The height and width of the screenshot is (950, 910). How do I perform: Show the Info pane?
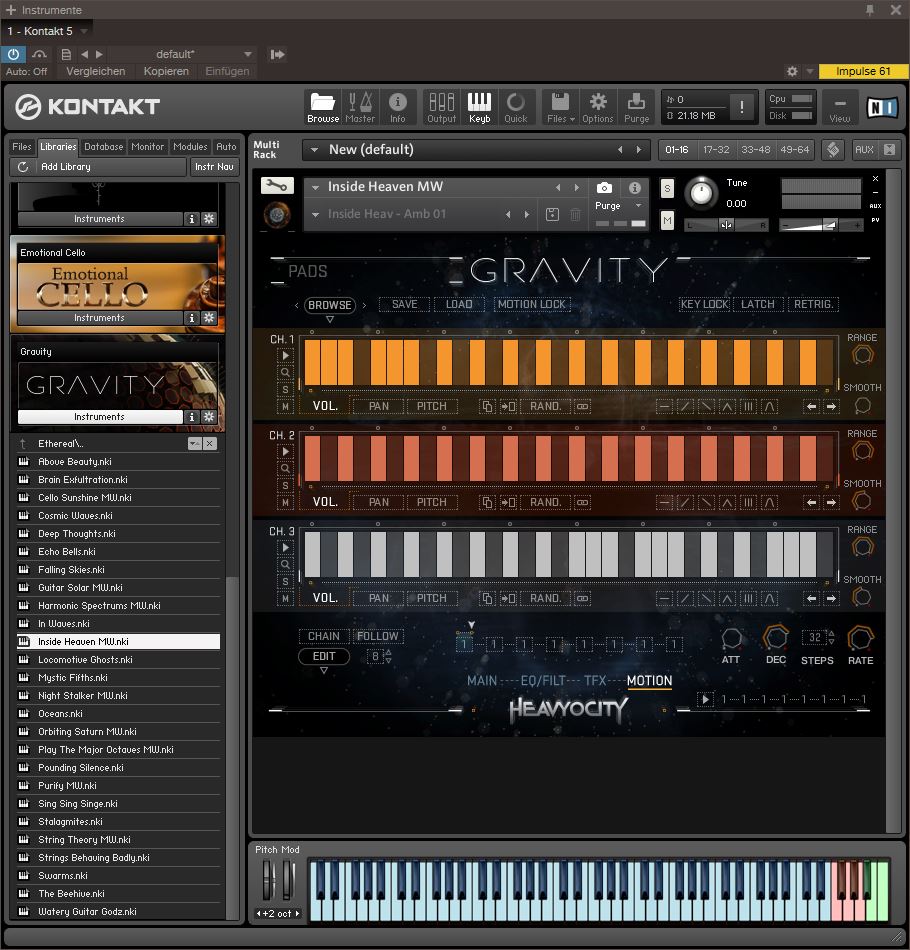(x=397, y=107)
